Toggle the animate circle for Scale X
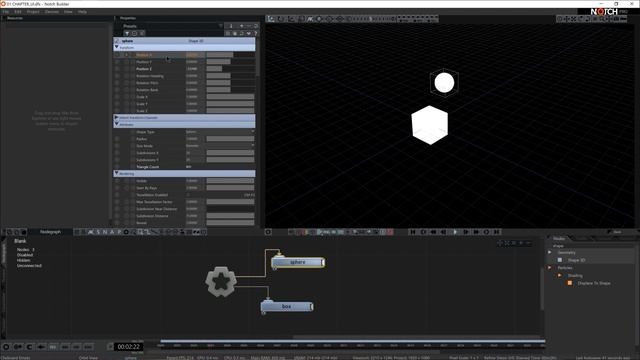The height and width of the screenshot is (360, 640). point(117,97)
